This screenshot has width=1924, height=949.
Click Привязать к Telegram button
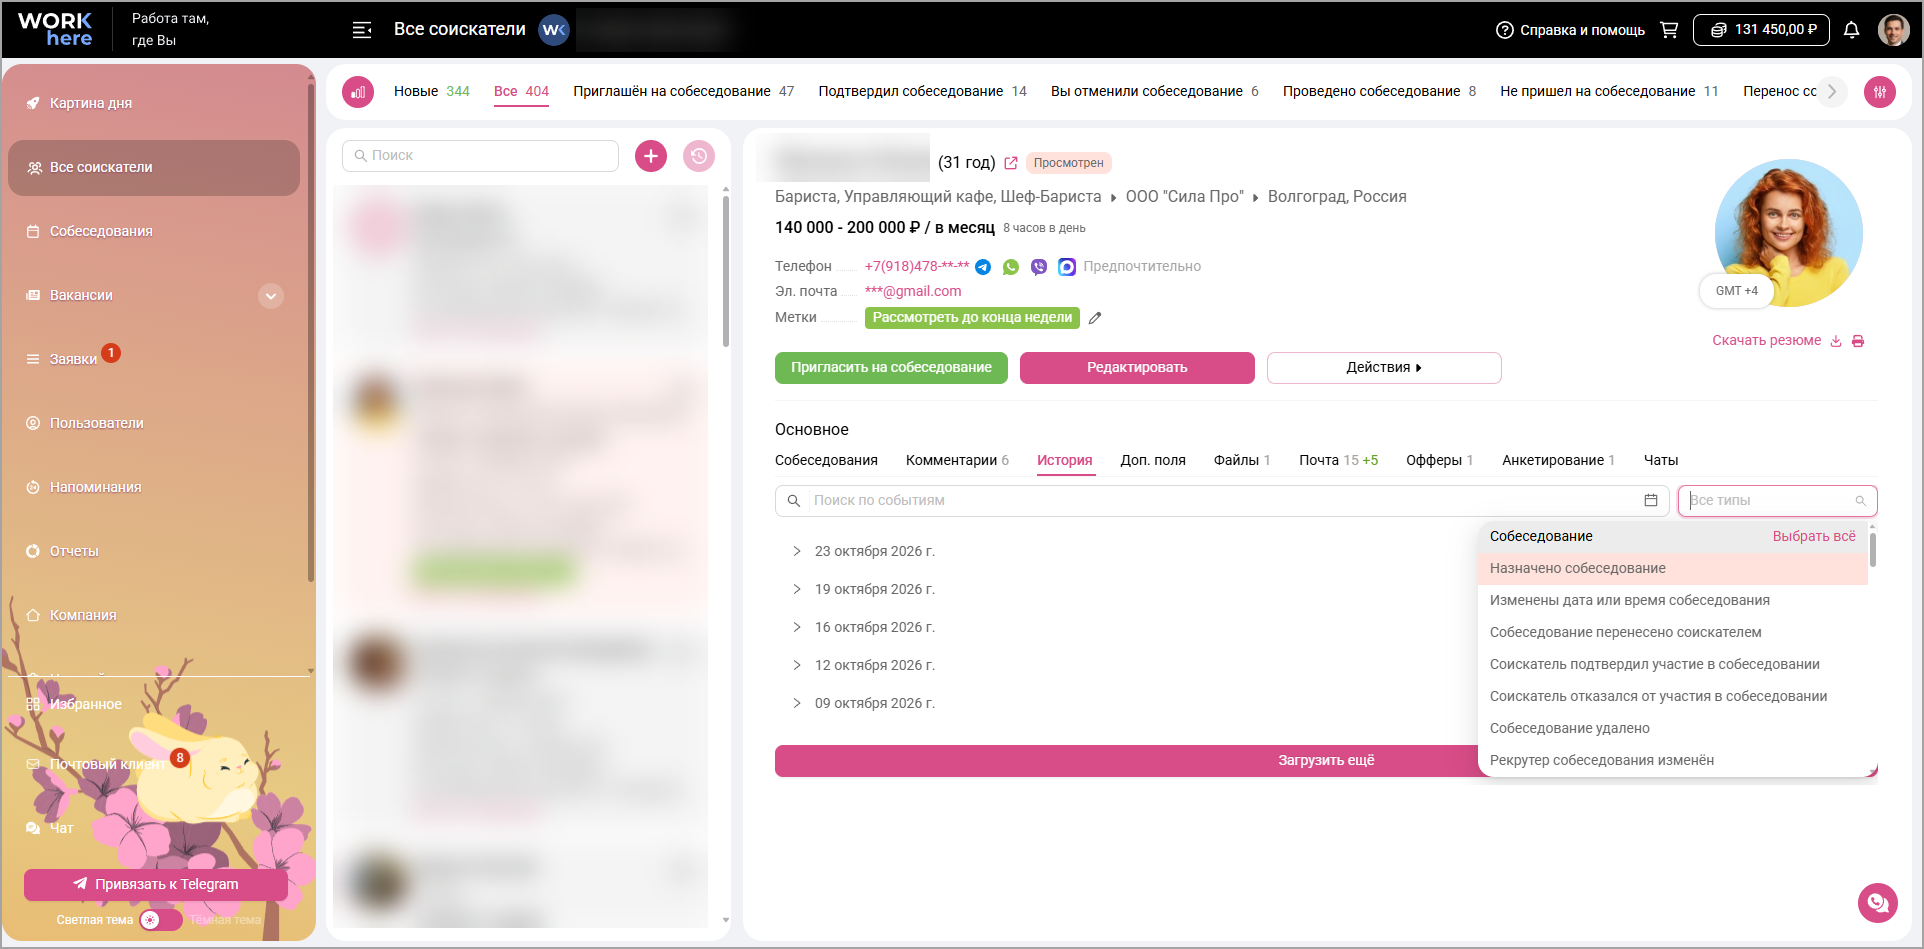click(156, 885)
